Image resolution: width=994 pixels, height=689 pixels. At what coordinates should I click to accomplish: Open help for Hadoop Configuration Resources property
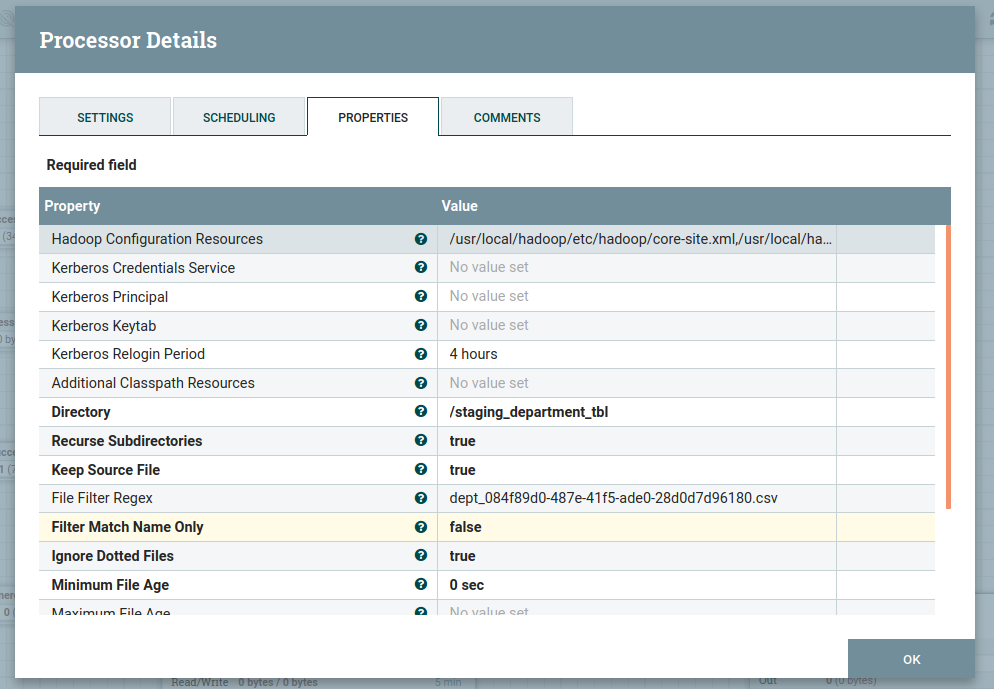tap(421, 239)
